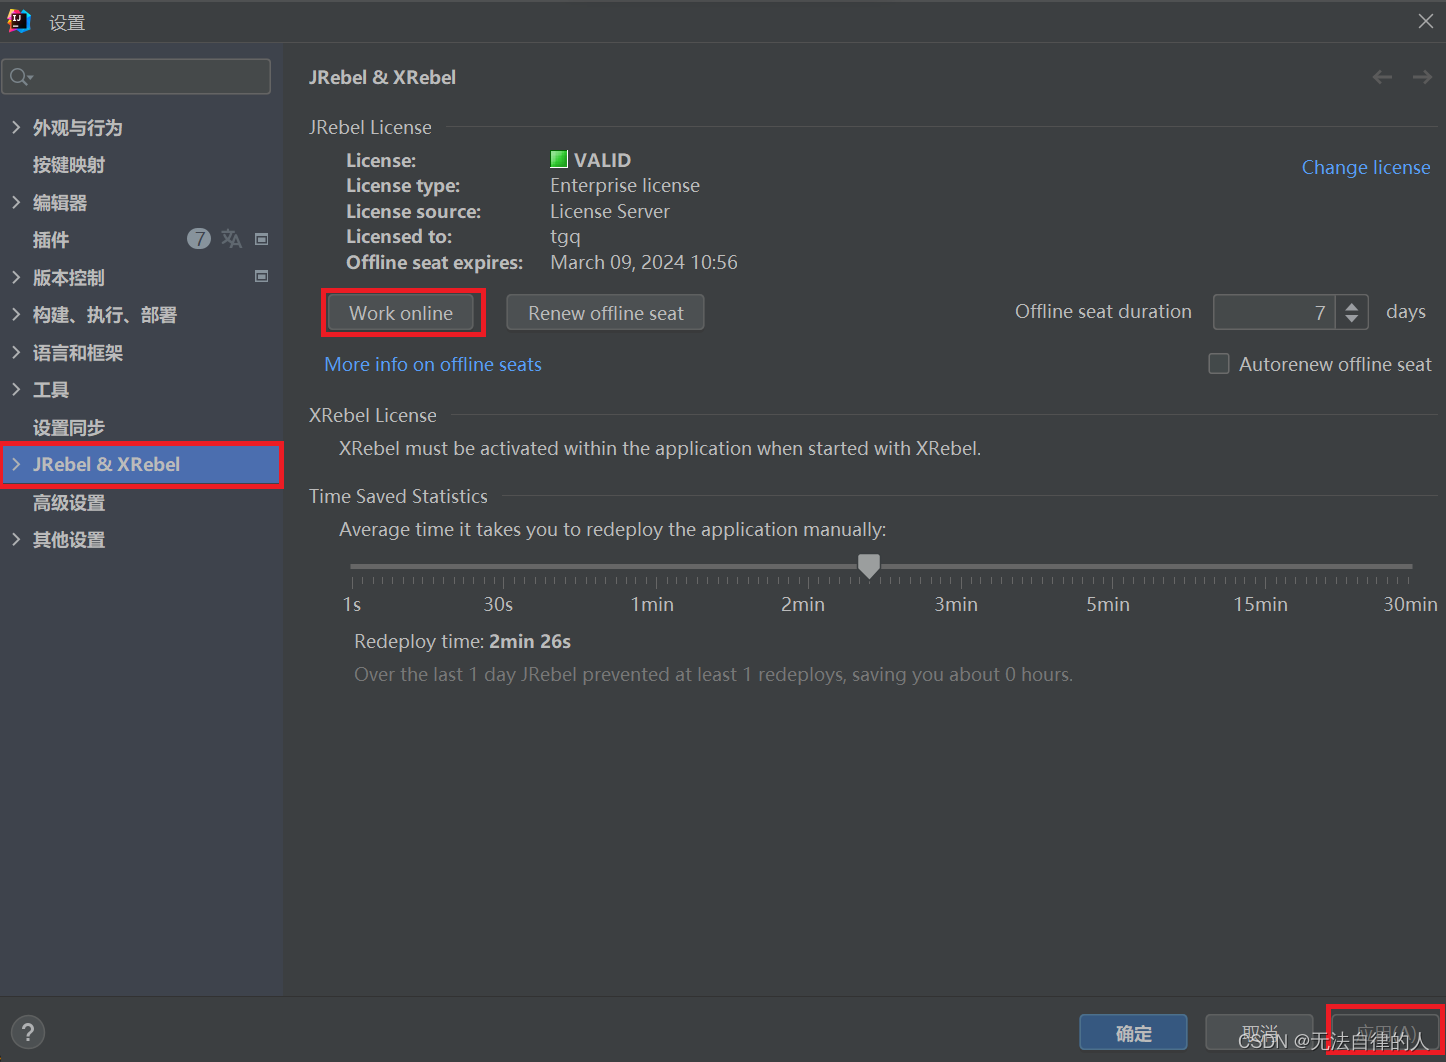
Task: Open the Change license link
Action: click(1366, 167)
